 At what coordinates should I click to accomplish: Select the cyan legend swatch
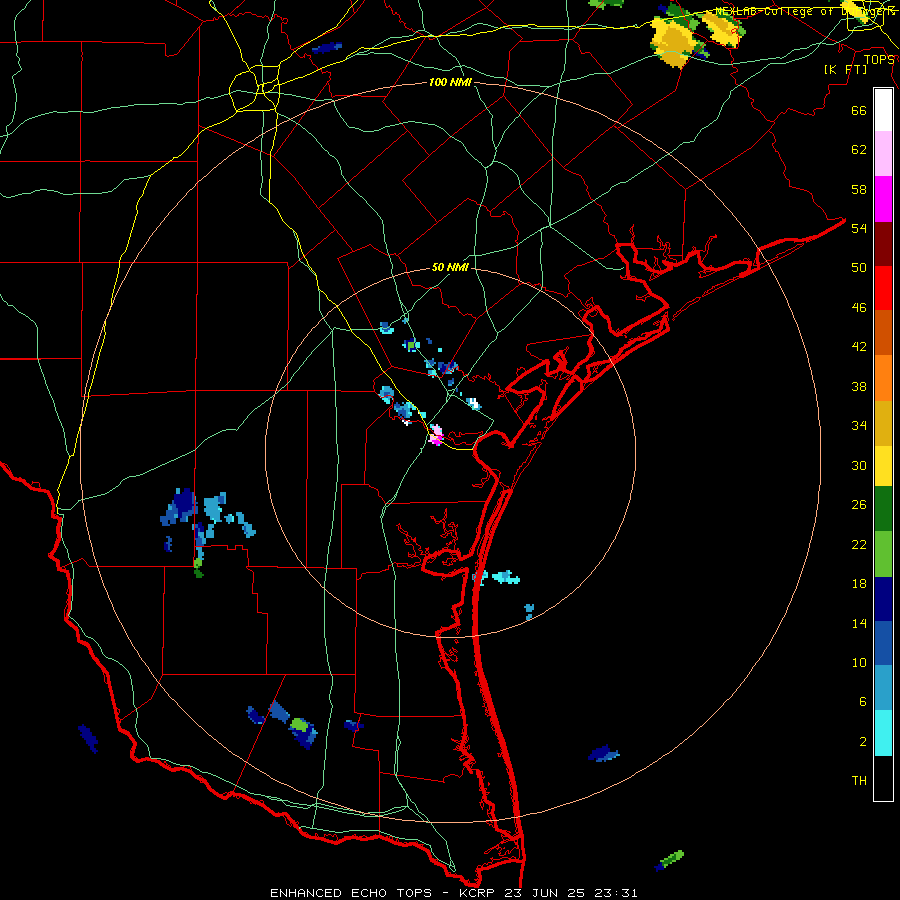pyautogui.click(x=883, y=733)
